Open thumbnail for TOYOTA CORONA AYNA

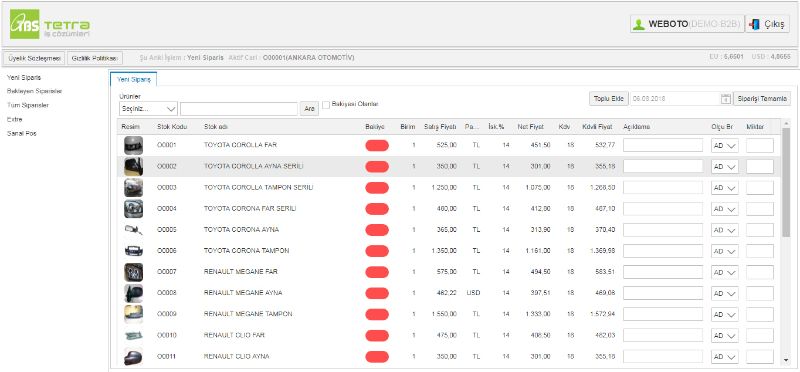click(x=133, y=230)
